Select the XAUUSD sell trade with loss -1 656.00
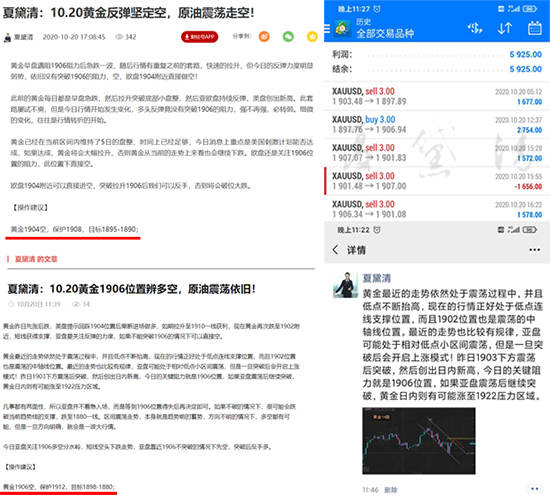This screenshot has height=499, width=550. (x=437, y=181)
